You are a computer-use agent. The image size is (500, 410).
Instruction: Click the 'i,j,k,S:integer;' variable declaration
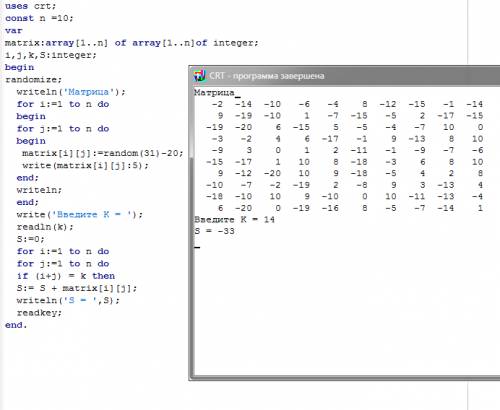tap(51, 55)
